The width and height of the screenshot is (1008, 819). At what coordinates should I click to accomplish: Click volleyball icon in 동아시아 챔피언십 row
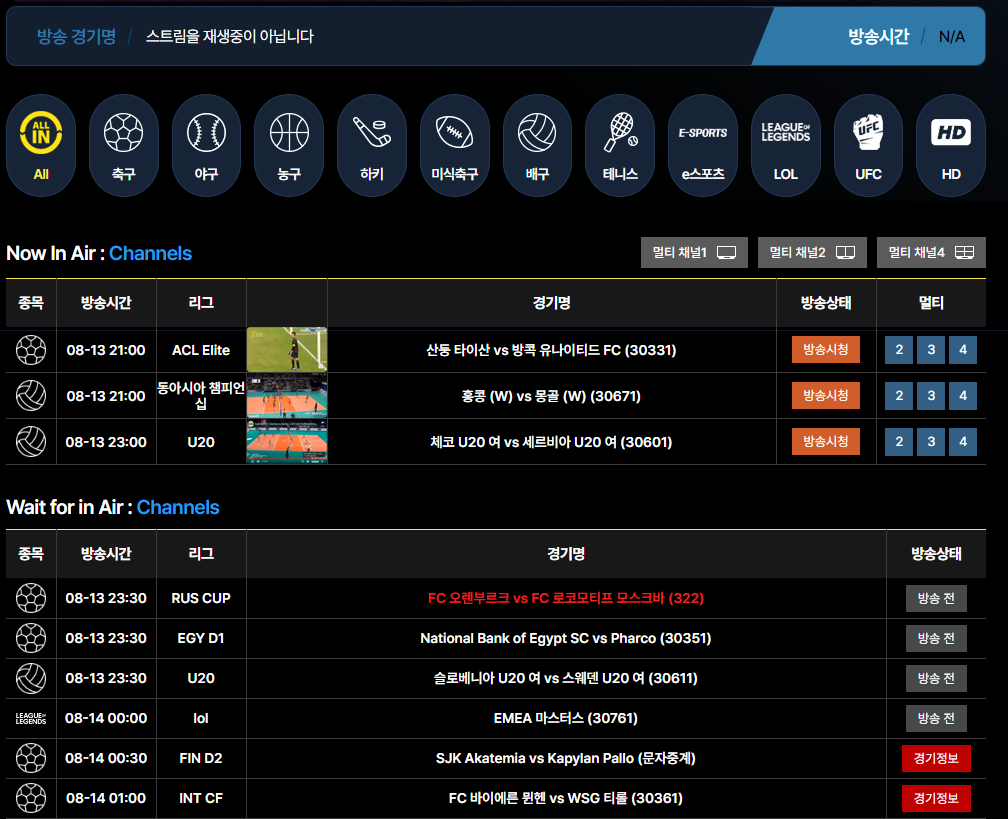pyautogui.click(x=31, y=396)
